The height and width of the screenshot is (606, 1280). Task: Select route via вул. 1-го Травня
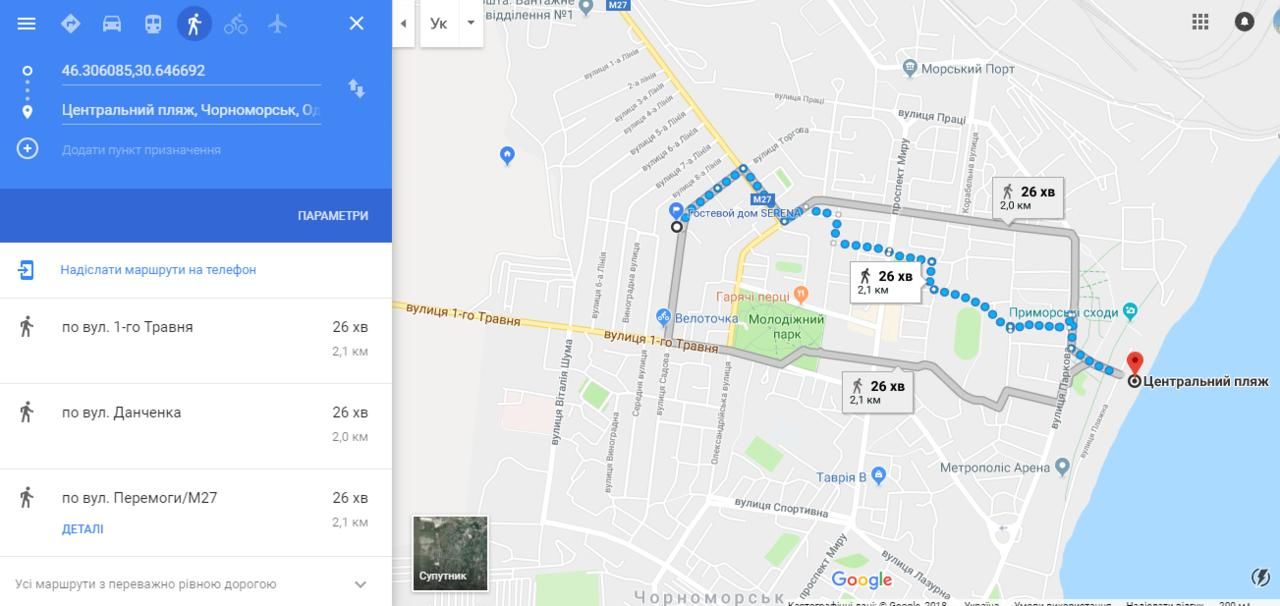click(x=196, y=340)
